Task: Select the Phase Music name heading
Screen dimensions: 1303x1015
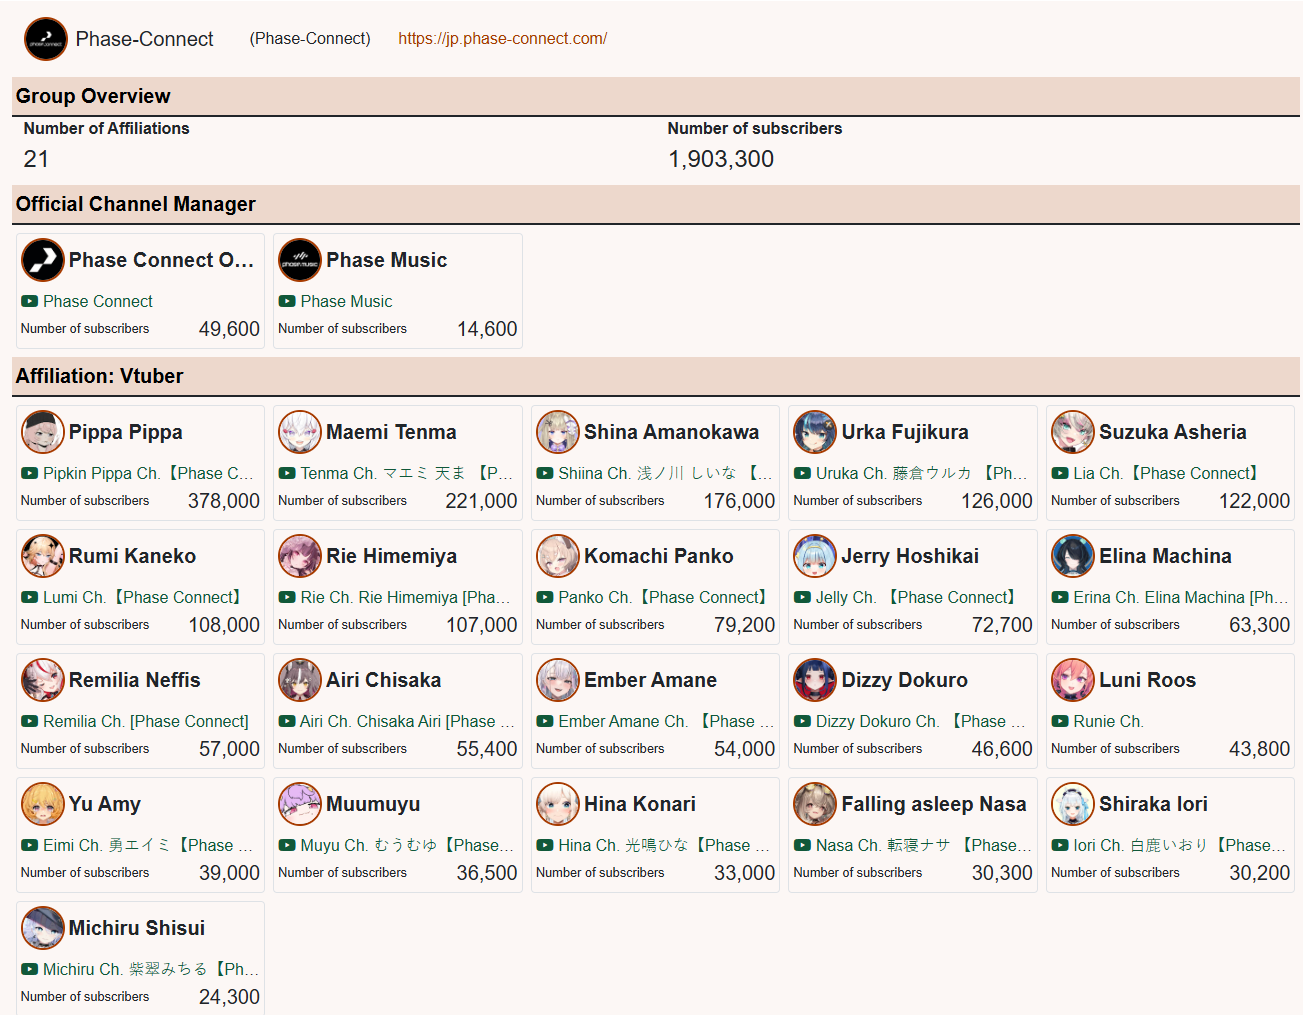Action: point(387,260)
